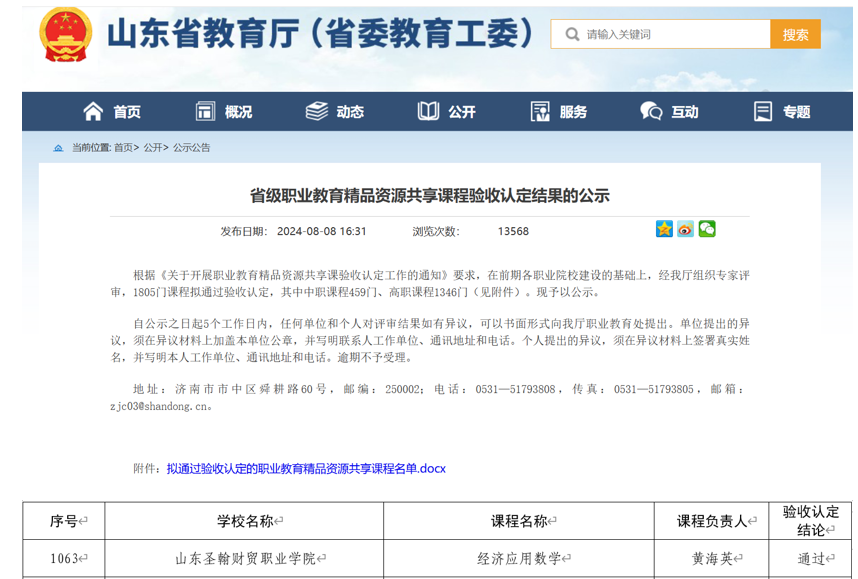Image resolution: width=858 pixels, height=579 pixels.
Task: Click the magnifier icon in search box
Action: 572,35
